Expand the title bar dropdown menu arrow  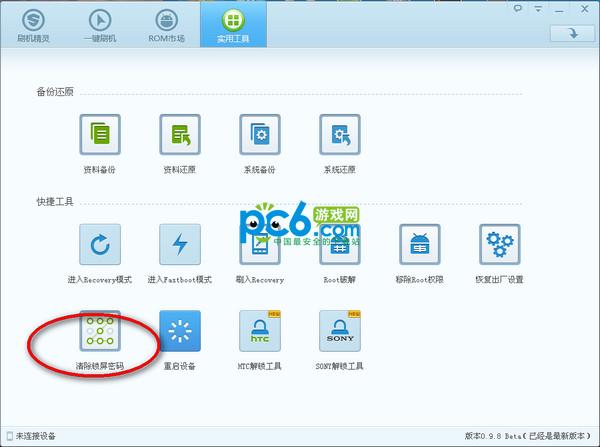(x=538, y=9)
